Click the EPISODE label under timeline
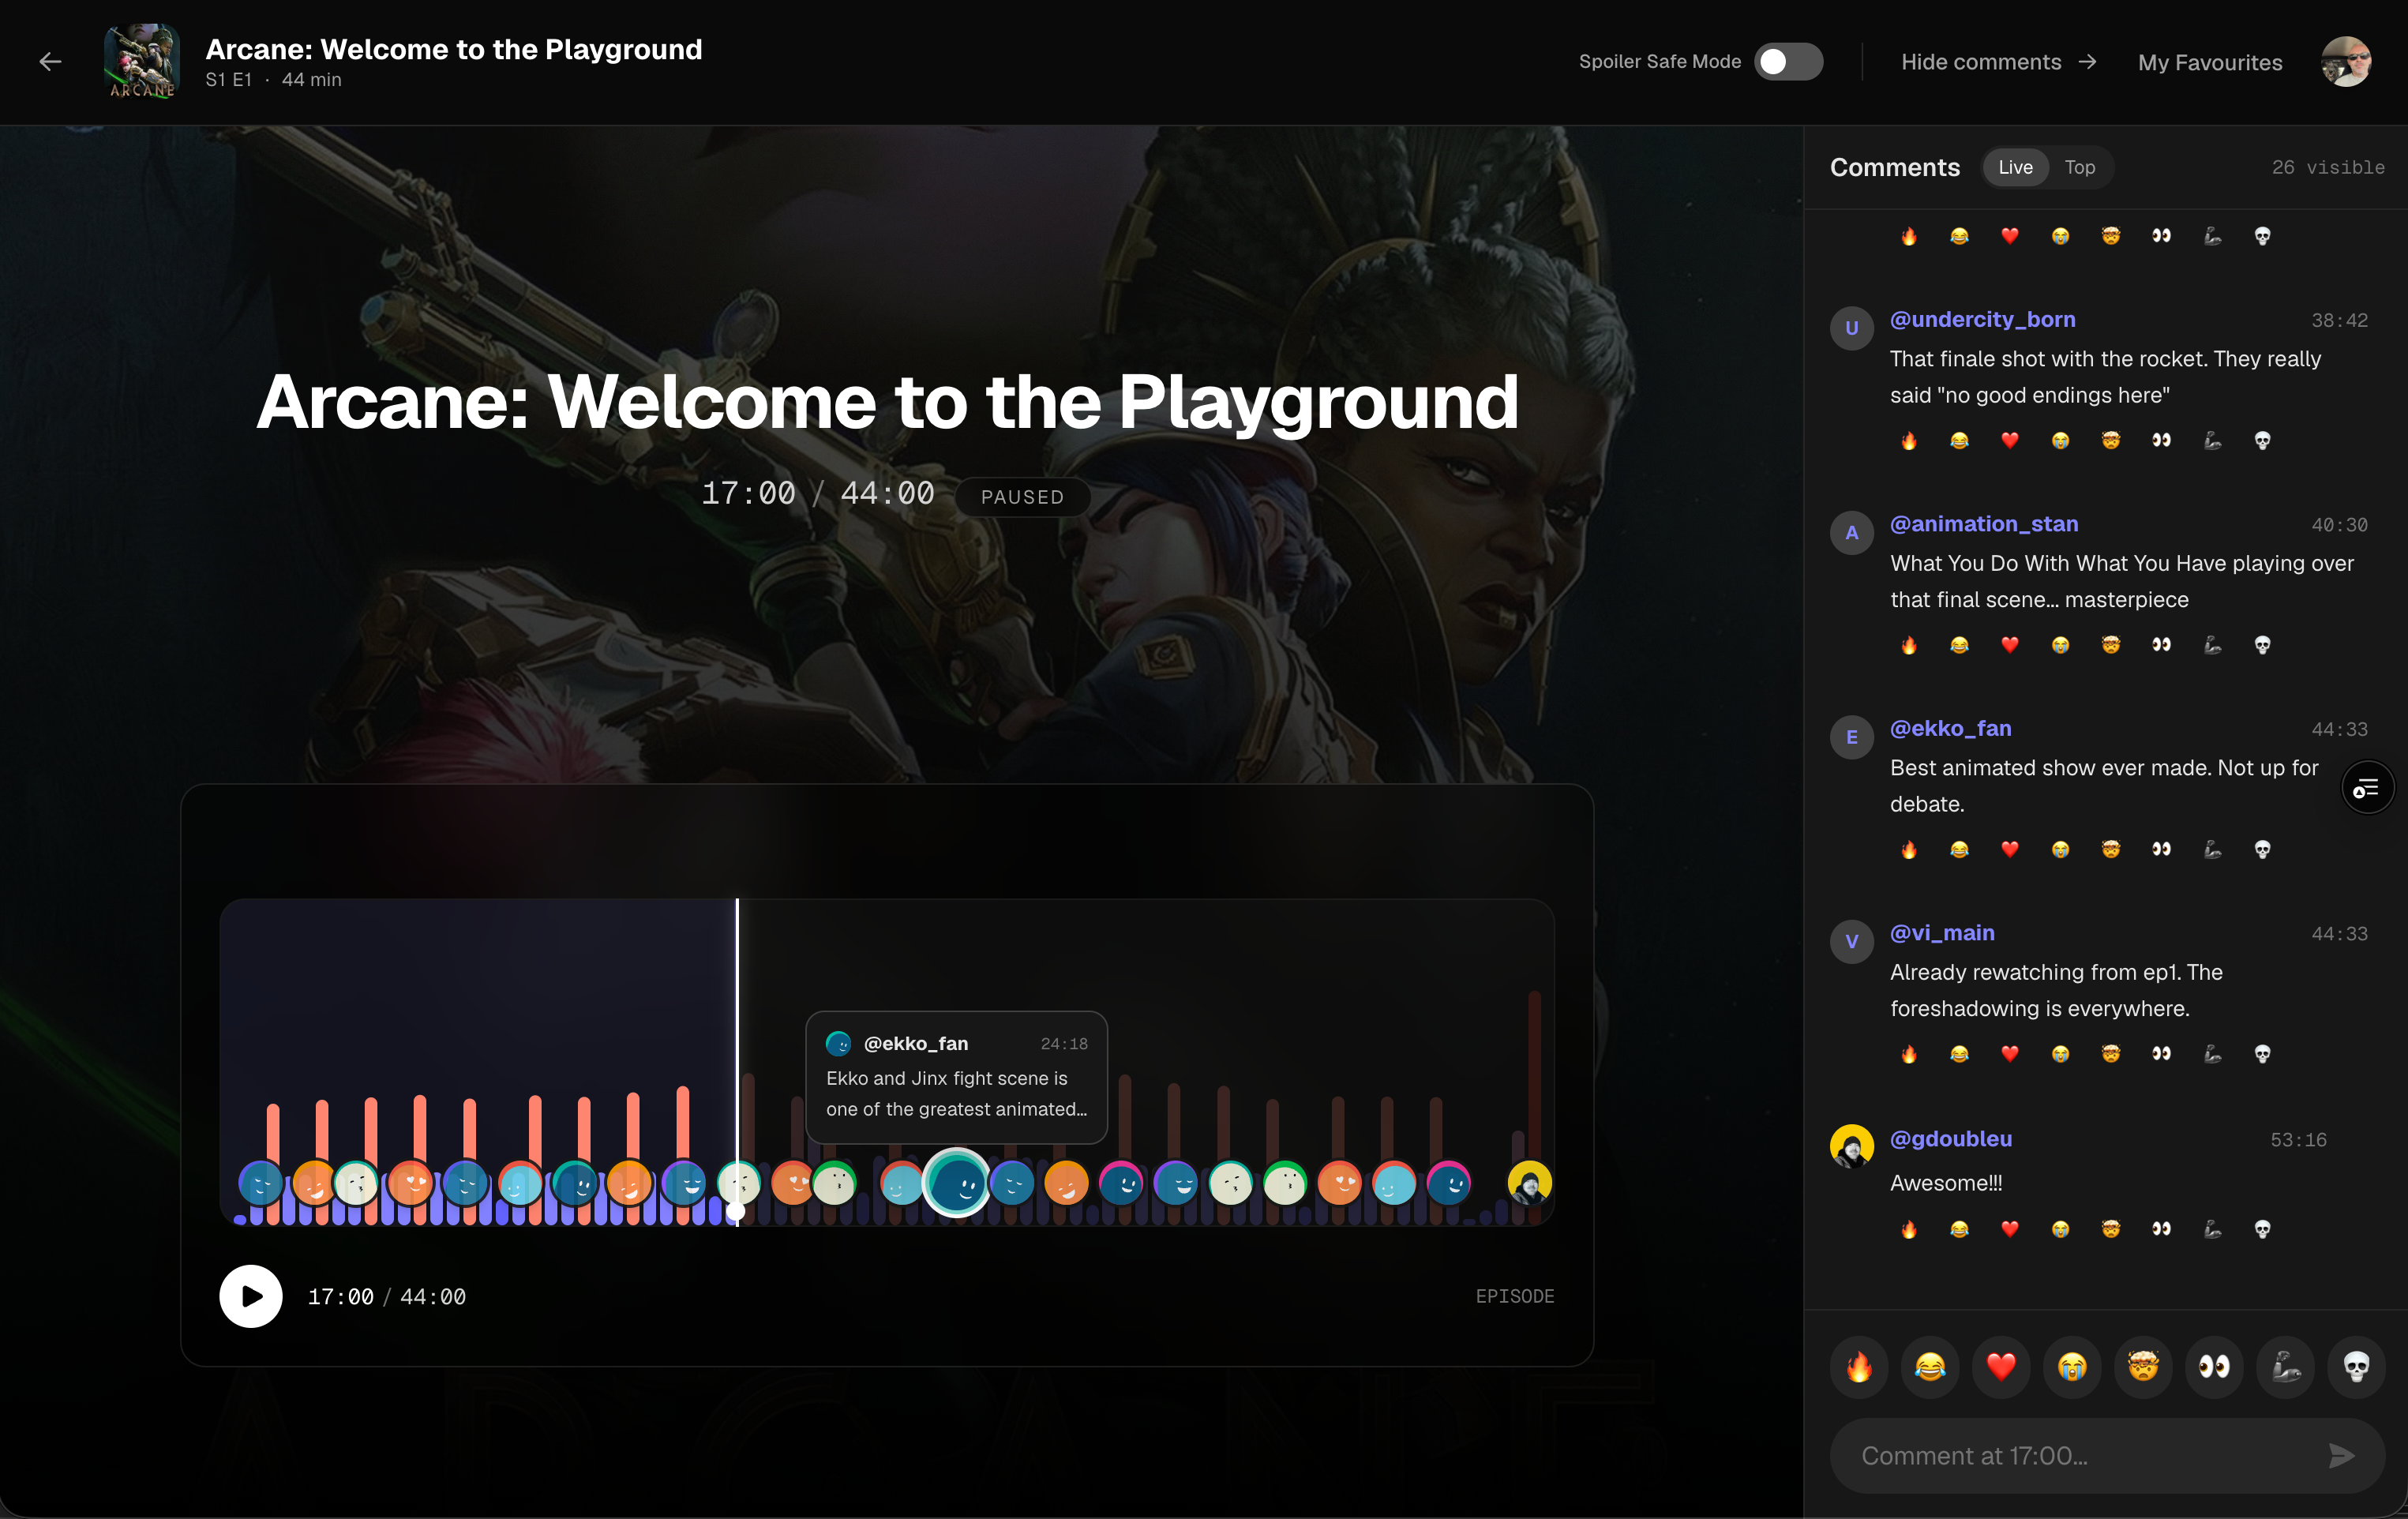 pyautogui.click(x=1514, y=1296)
